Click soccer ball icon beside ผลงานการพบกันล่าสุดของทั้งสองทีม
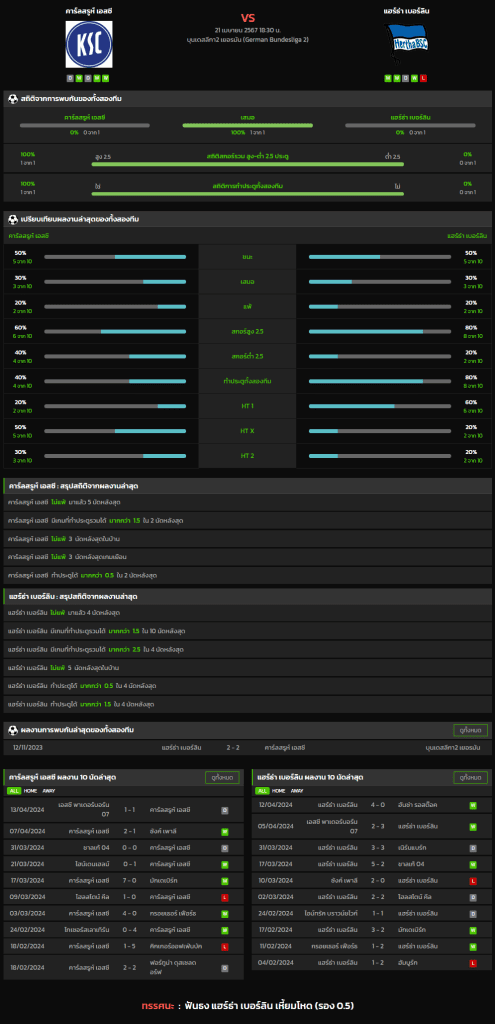The image size is (495, 1024). (12, 729)
